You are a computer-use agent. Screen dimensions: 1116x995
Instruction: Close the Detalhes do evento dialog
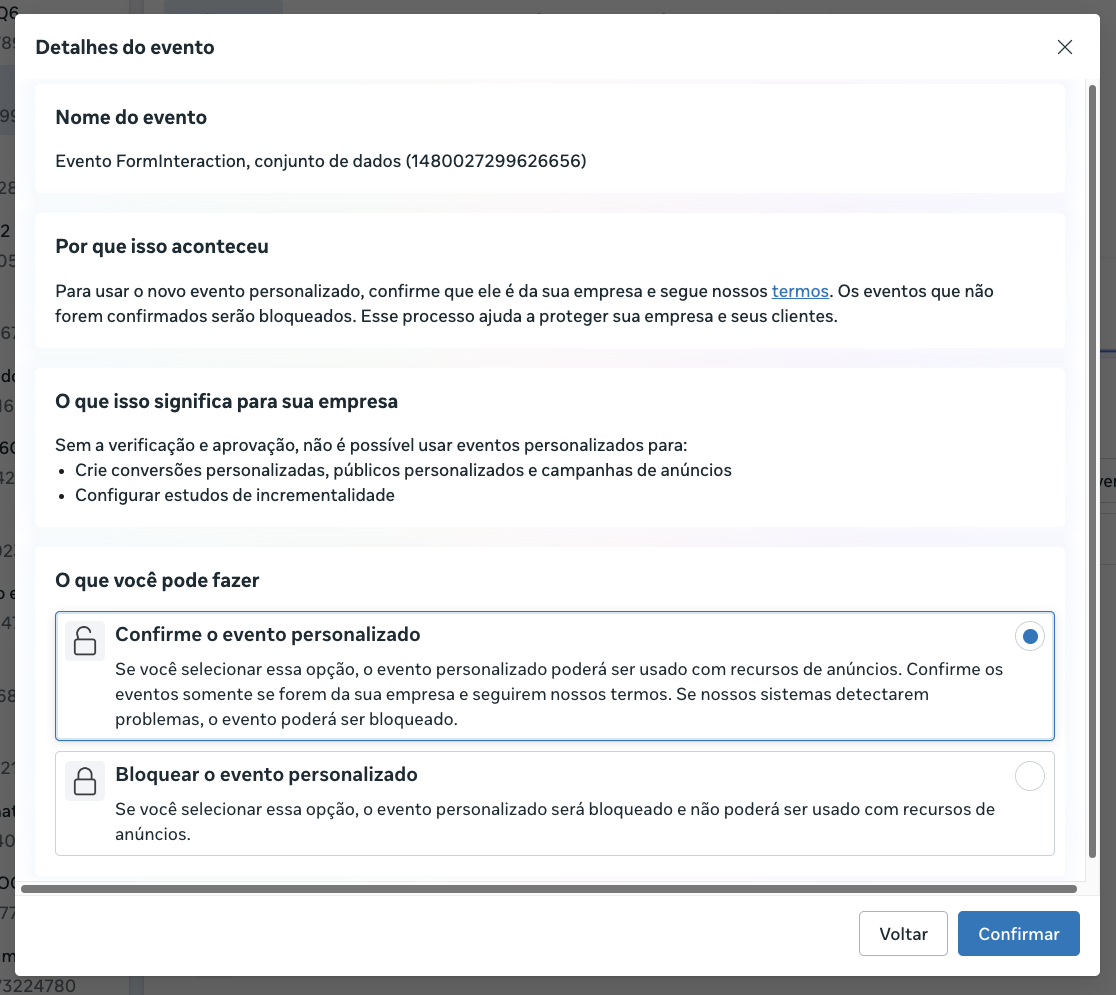coord(1065,47)
